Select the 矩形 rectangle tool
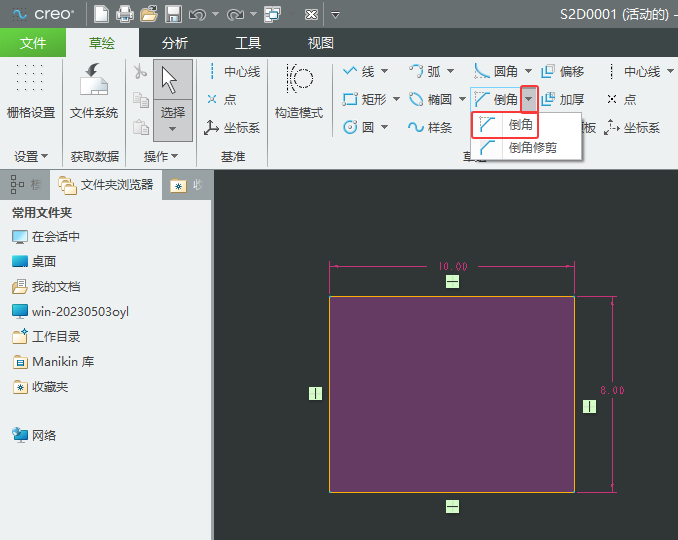The height and width of the screenshot is (540, 678). (364, 99)
